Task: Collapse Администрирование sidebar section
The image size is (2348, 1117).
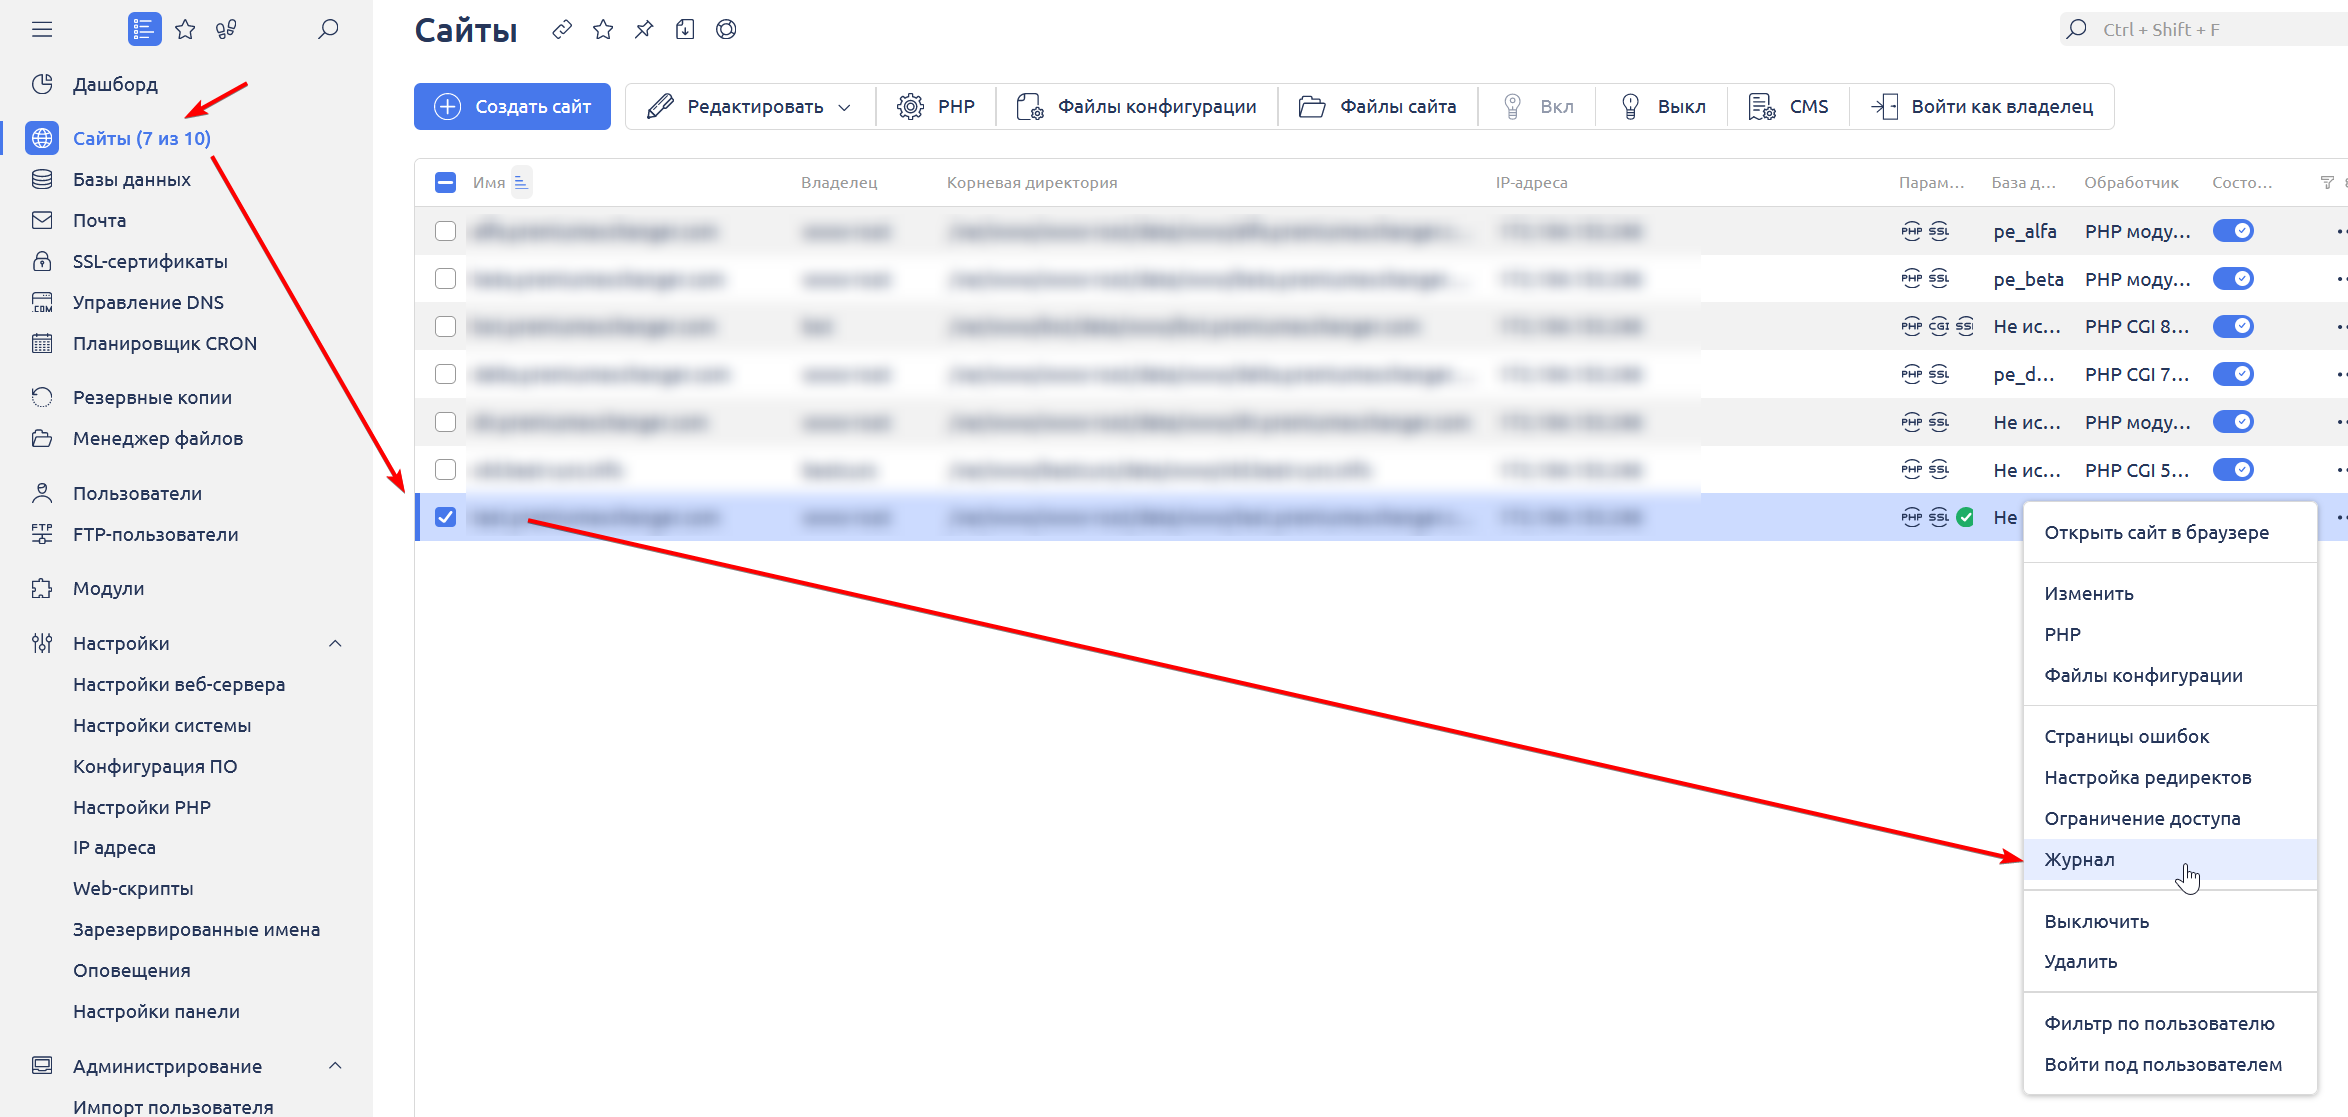Action: (x=336, y=1067)
